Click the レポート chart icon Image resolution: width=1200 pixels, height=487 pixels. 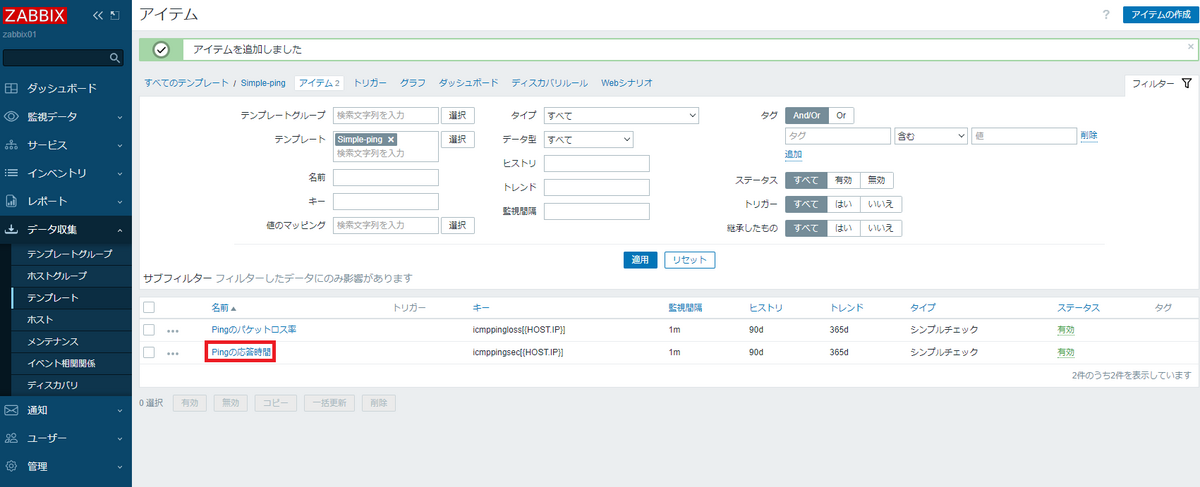click(12, 201)
